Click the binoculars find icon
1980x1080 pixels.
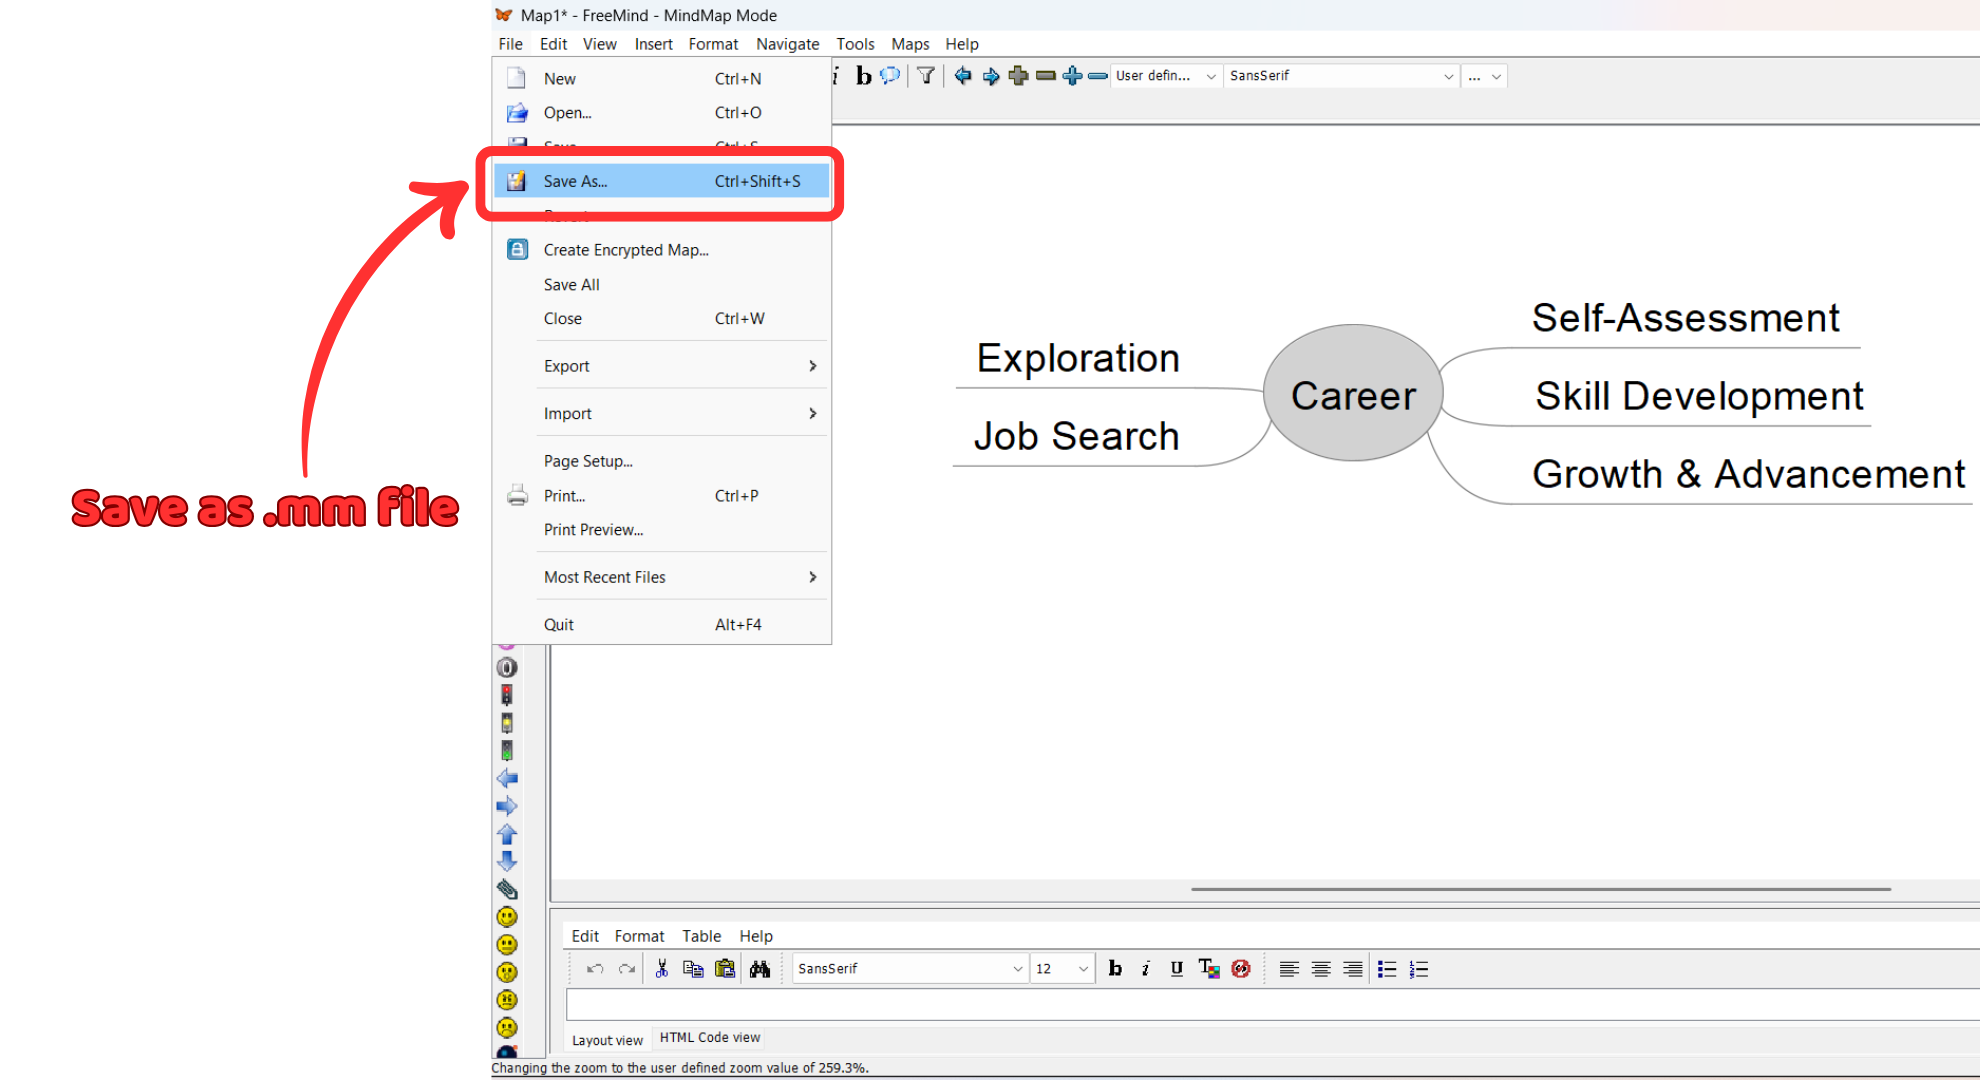tap(760, 969)
